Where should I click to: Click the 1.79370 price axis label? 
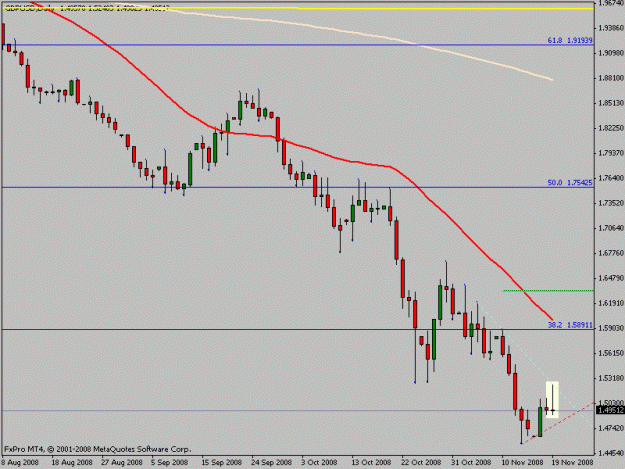[x=611, y=153]
